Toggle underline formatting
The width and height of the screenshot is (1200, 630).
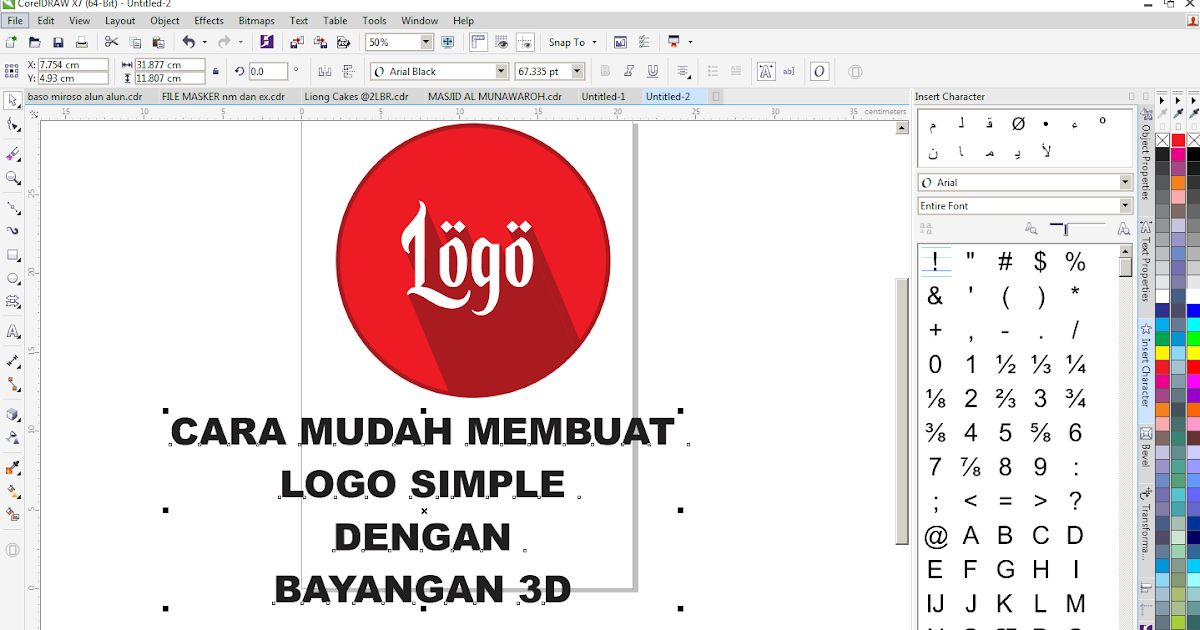pos(652,70)
